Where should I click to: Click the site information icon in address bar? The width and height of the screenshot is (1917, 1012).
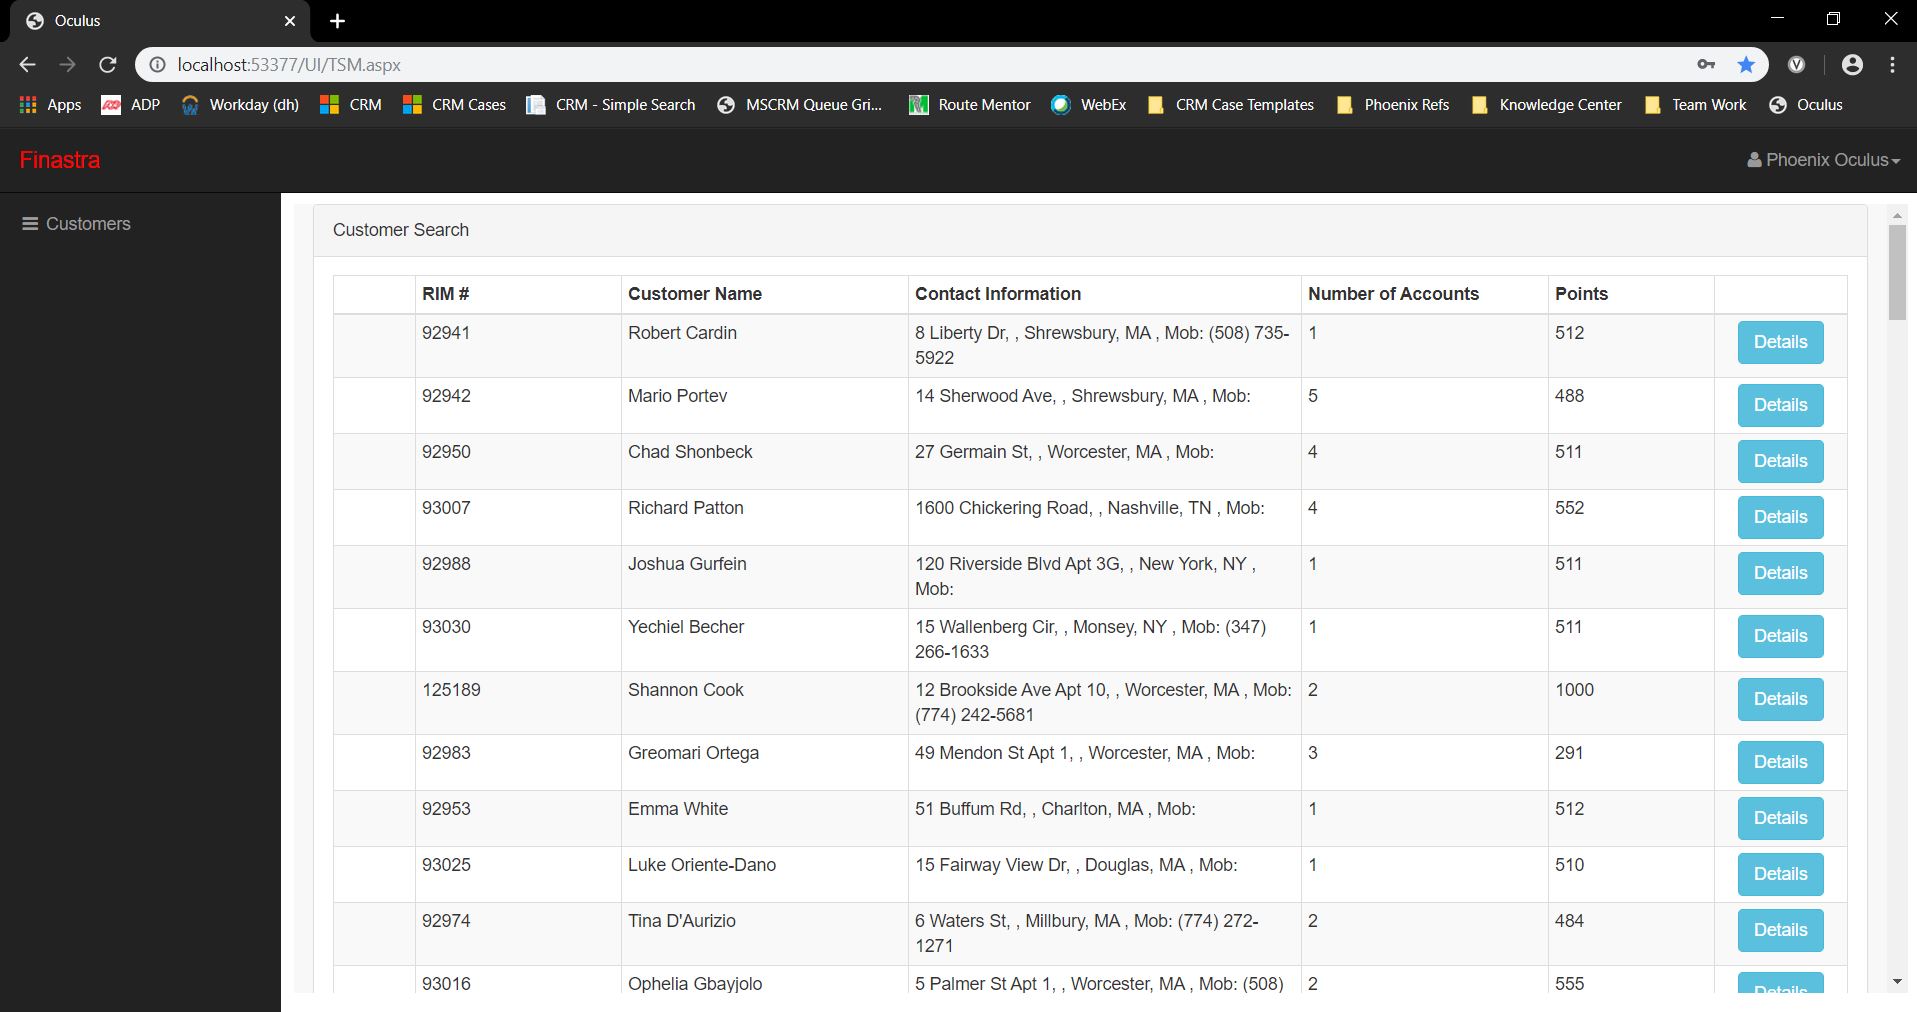click(157, 65)
